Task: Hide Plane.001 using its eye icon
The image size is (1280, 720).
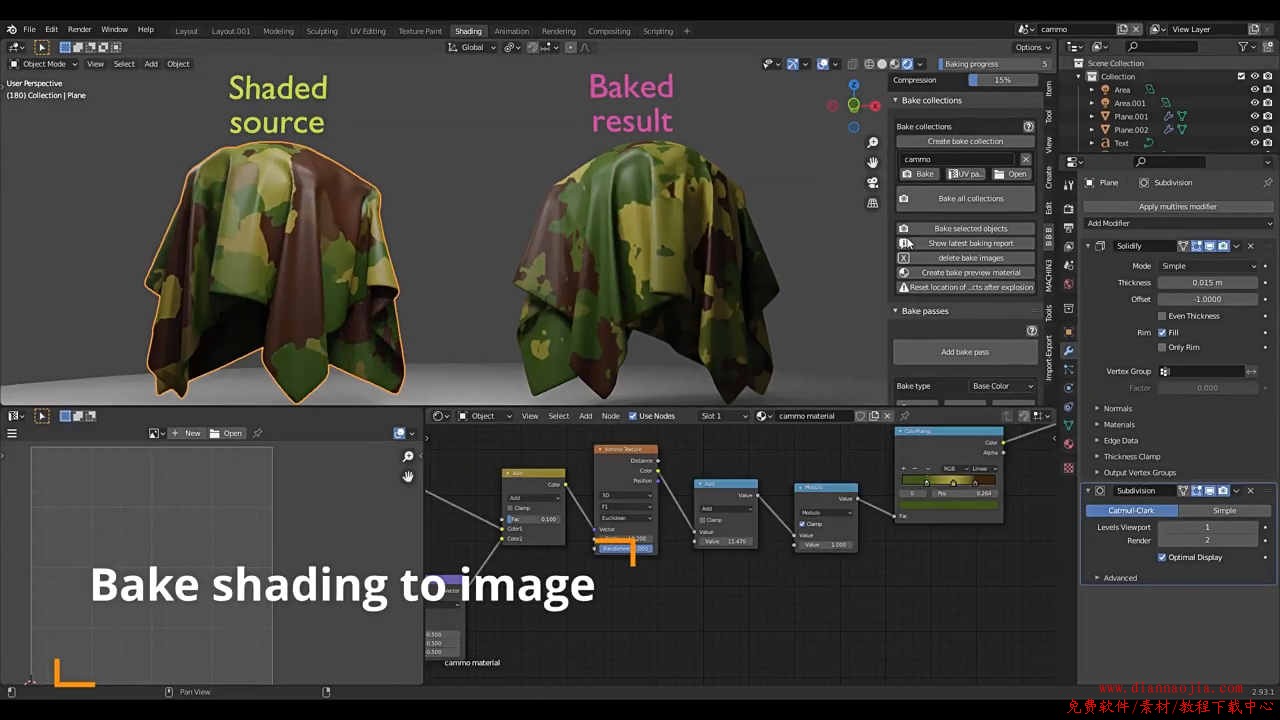Action: pos(1254,116)
